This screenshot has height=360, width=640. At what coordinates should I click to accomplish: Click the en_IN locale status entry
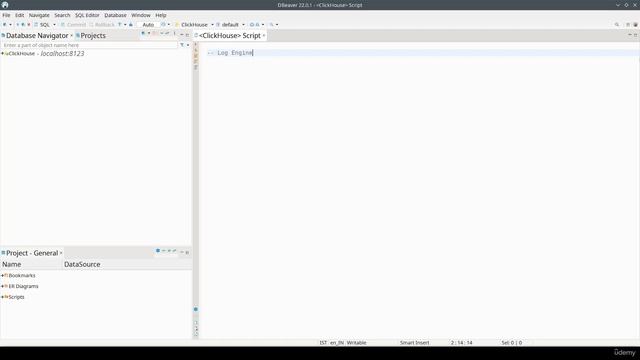[337, 343]
